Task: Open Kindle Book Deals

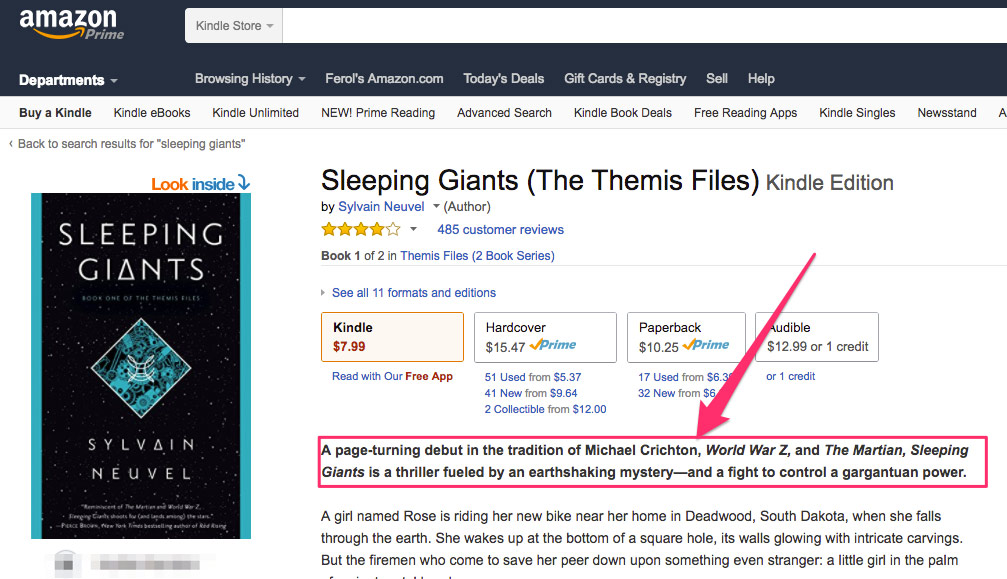Action: tap(623, 113)
